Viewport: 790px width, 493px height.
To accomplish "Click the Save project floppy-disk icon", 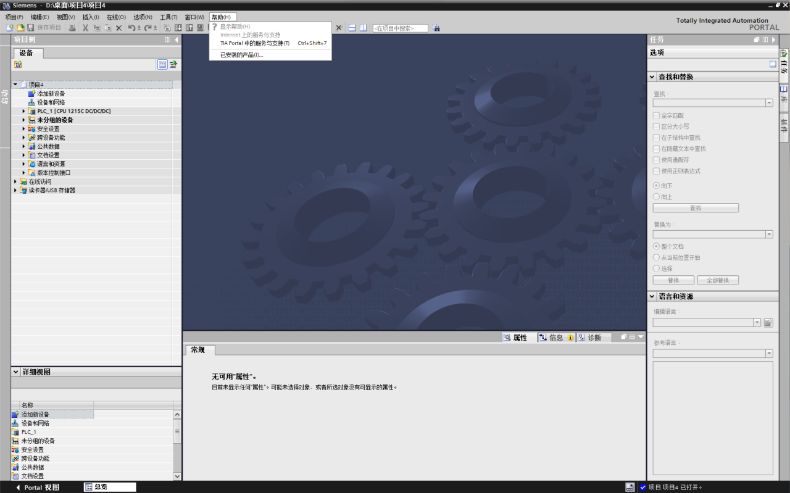I will 30,28.
